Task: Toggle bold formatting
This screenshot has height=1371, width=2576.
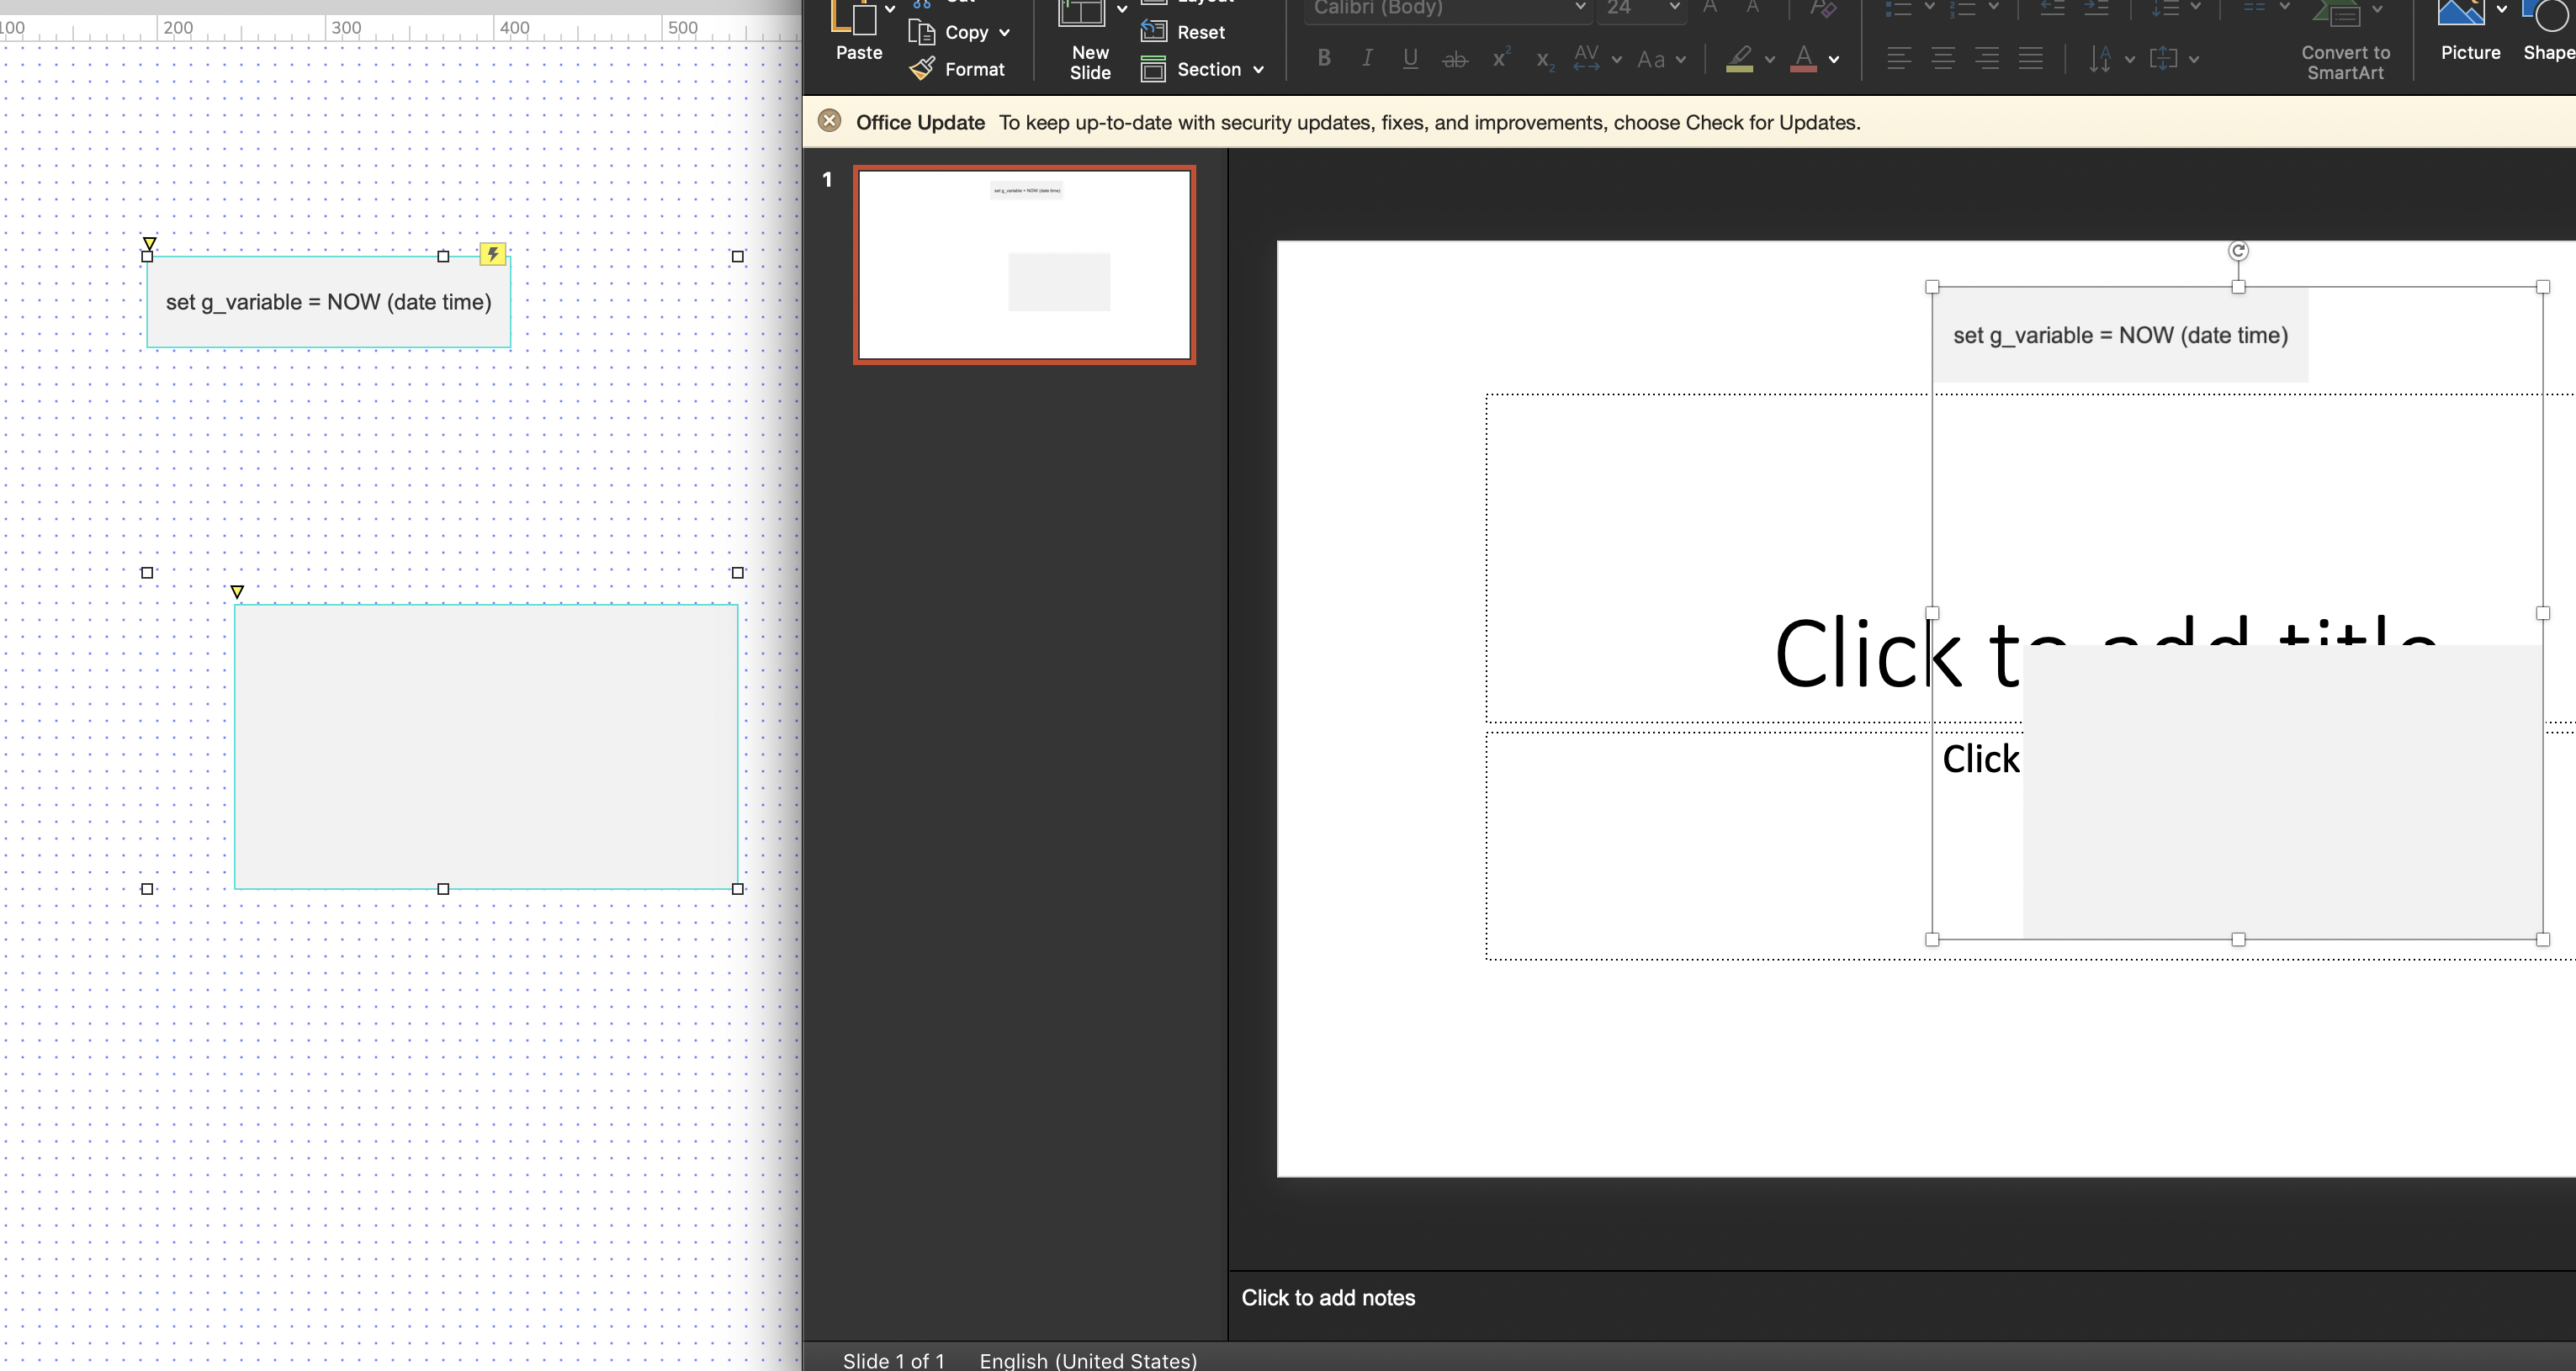Action: (x=1324, y=59)
